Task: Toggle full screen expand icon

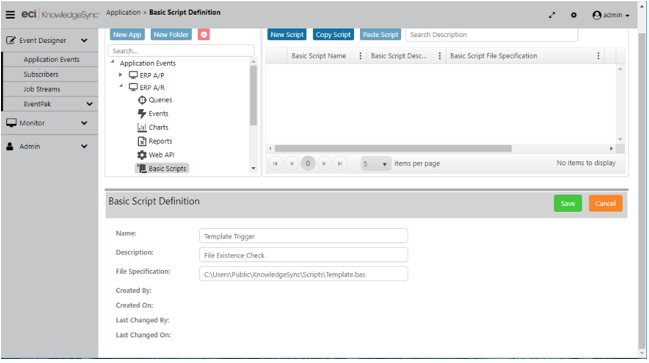Action: [552, 15]
